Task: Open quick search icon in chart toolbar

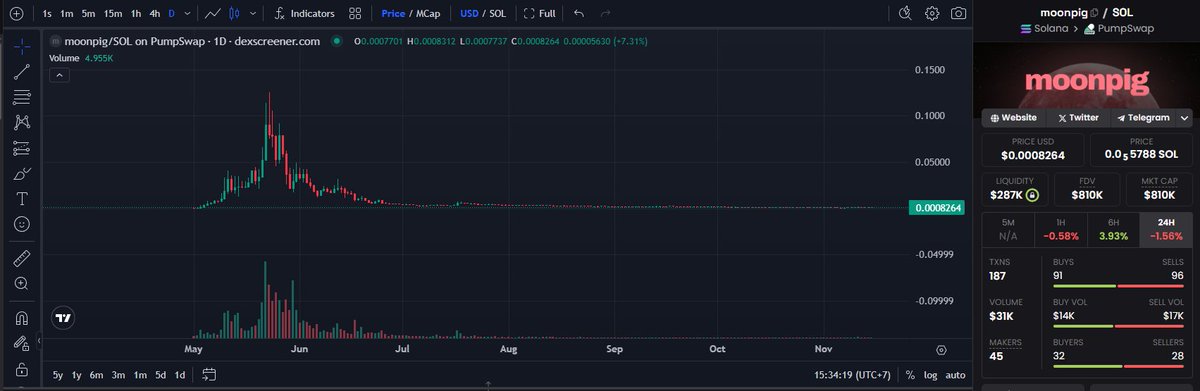Action: tap(905, 14)
